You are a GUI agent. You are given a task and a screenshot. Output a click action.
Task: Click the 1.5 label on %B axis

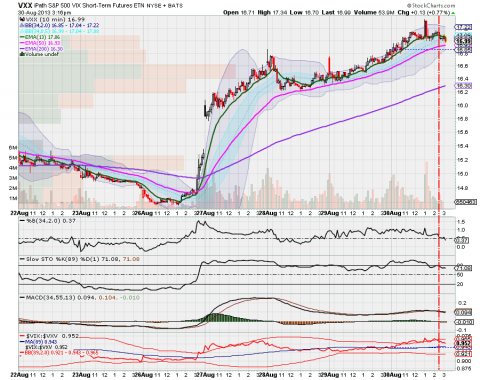pyautogui.click(x=461, y=222)
